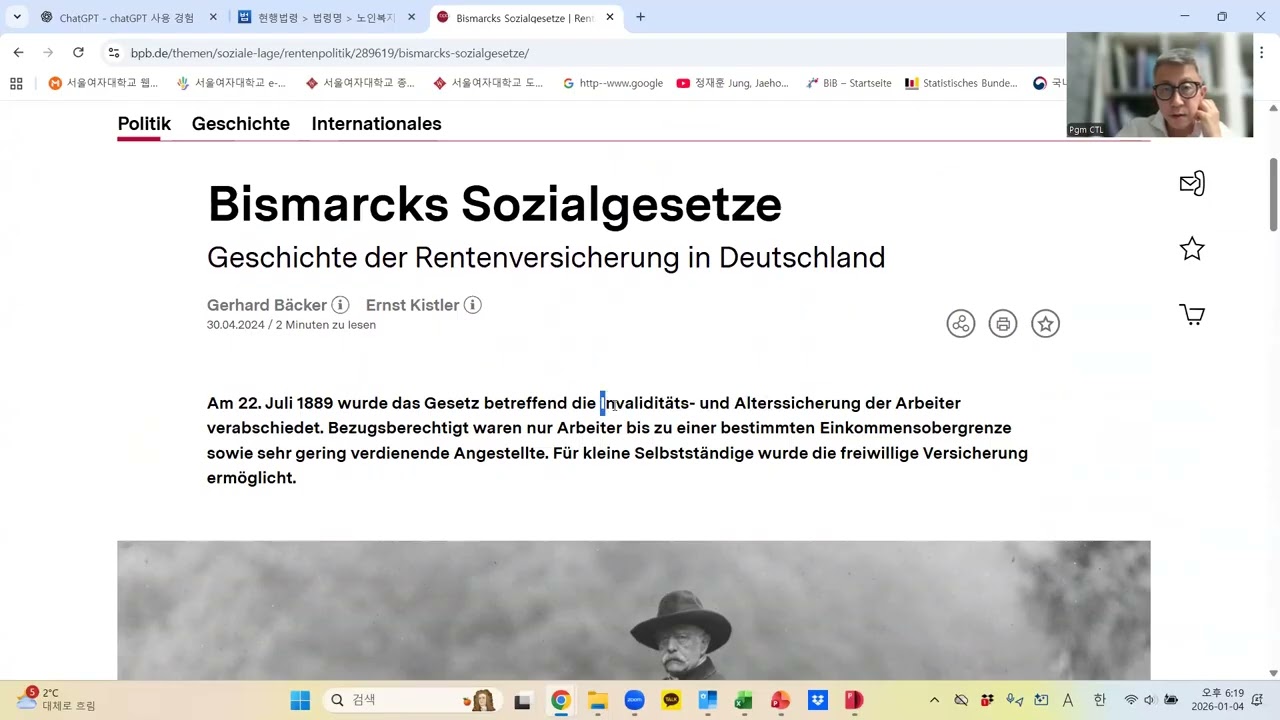Image resolution: width=1280 pixels, height=720 pixels.
Task: Show info about author Ernst Kistler
Action: point(473,305)
